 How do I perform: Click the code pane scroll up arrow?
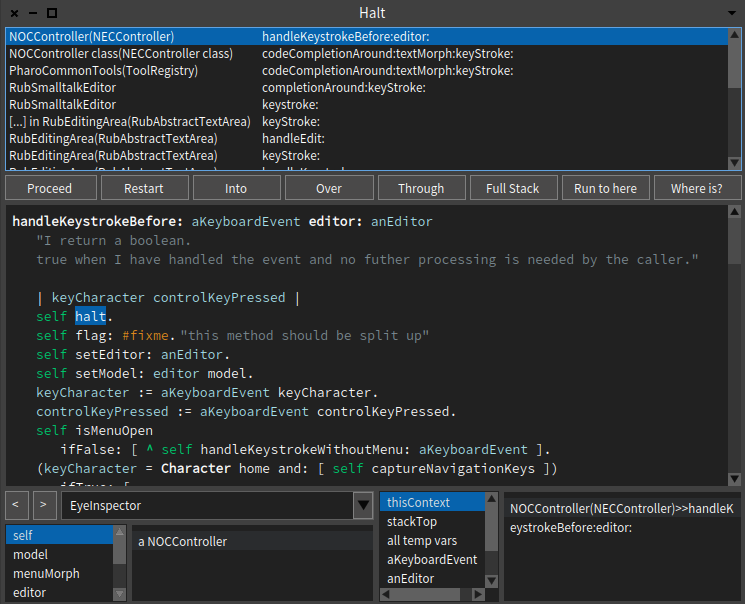tap(734, 211)
